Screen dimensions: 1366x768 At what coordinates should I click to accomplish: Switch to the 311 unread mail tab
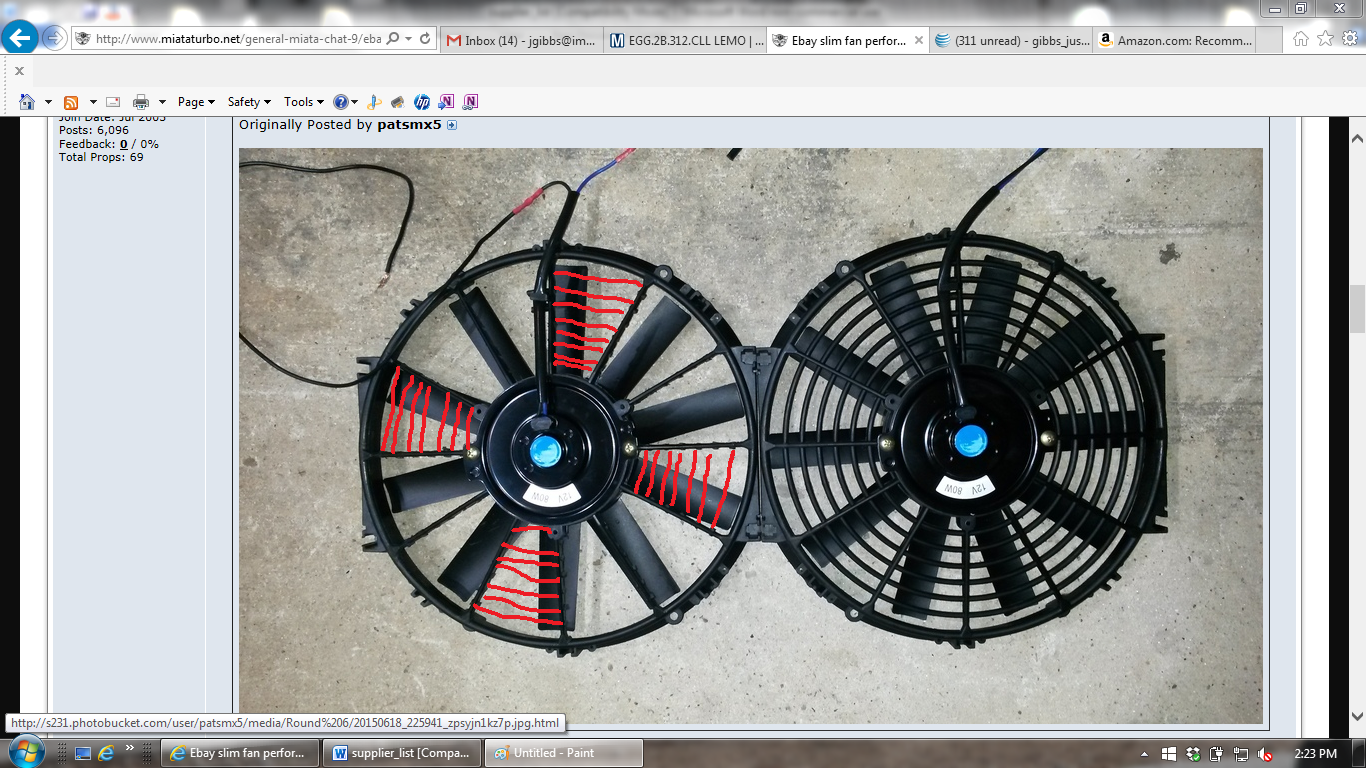pos(1012,41)
